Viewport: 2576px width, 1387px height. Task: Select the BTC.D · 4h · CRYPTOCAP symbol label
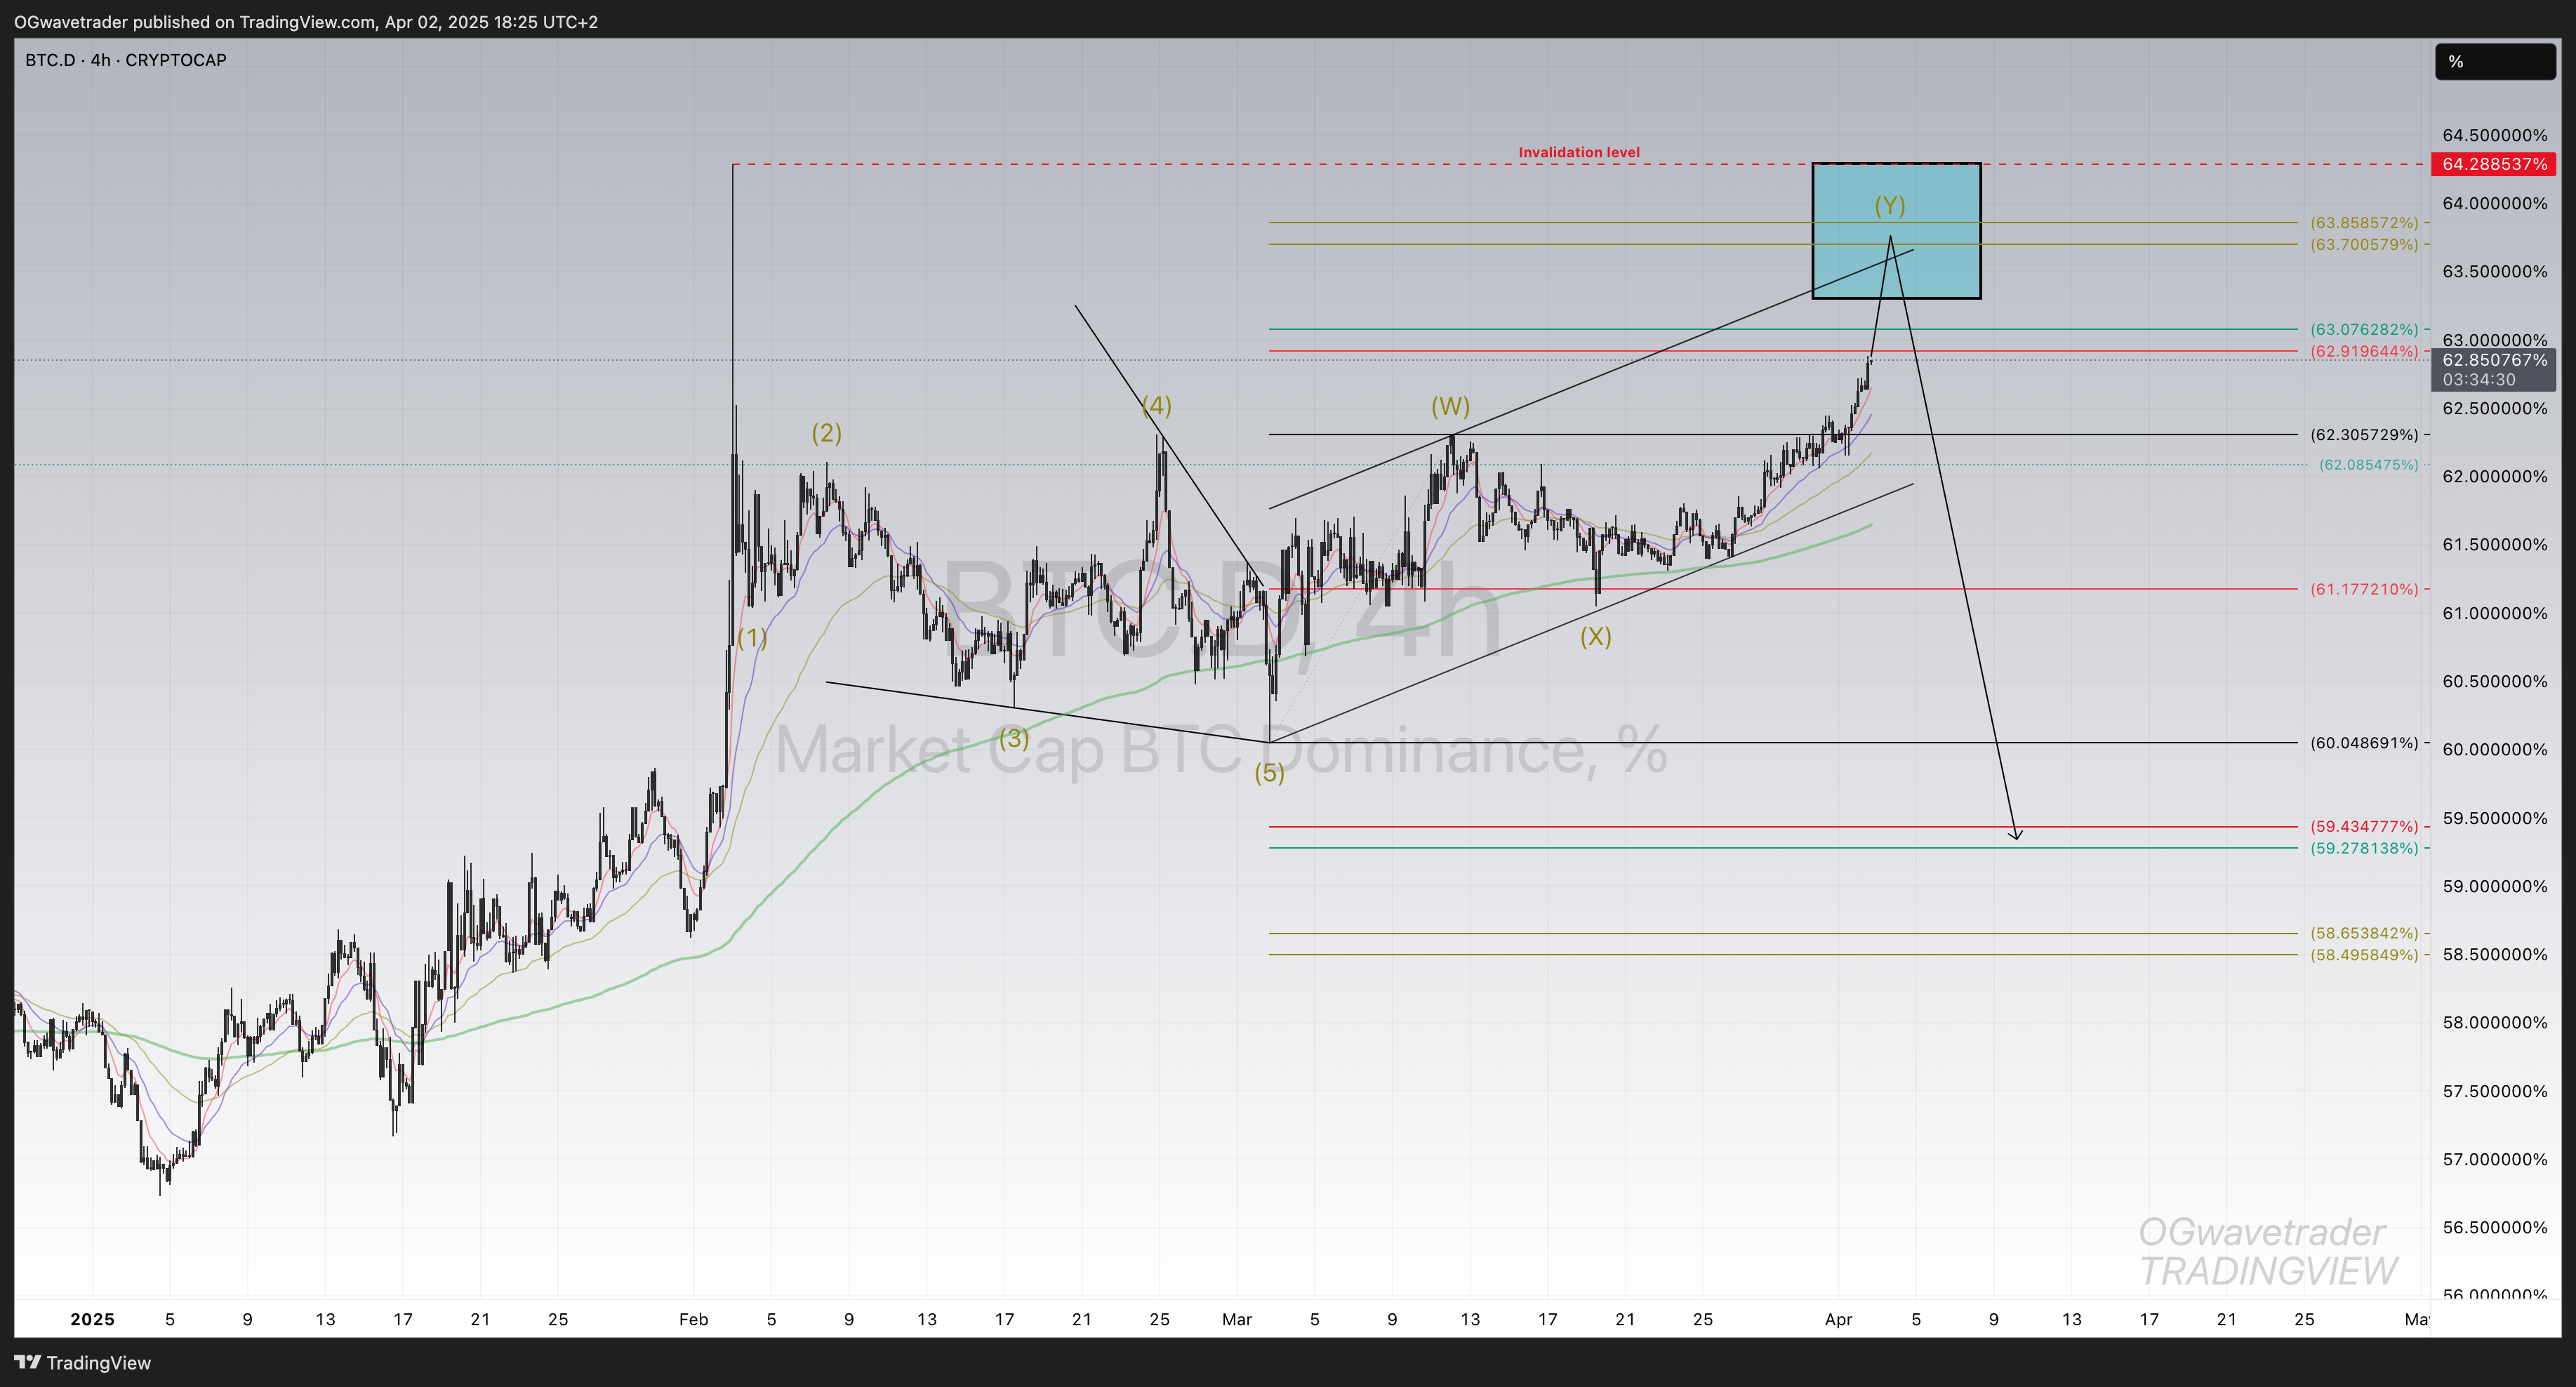126,60
